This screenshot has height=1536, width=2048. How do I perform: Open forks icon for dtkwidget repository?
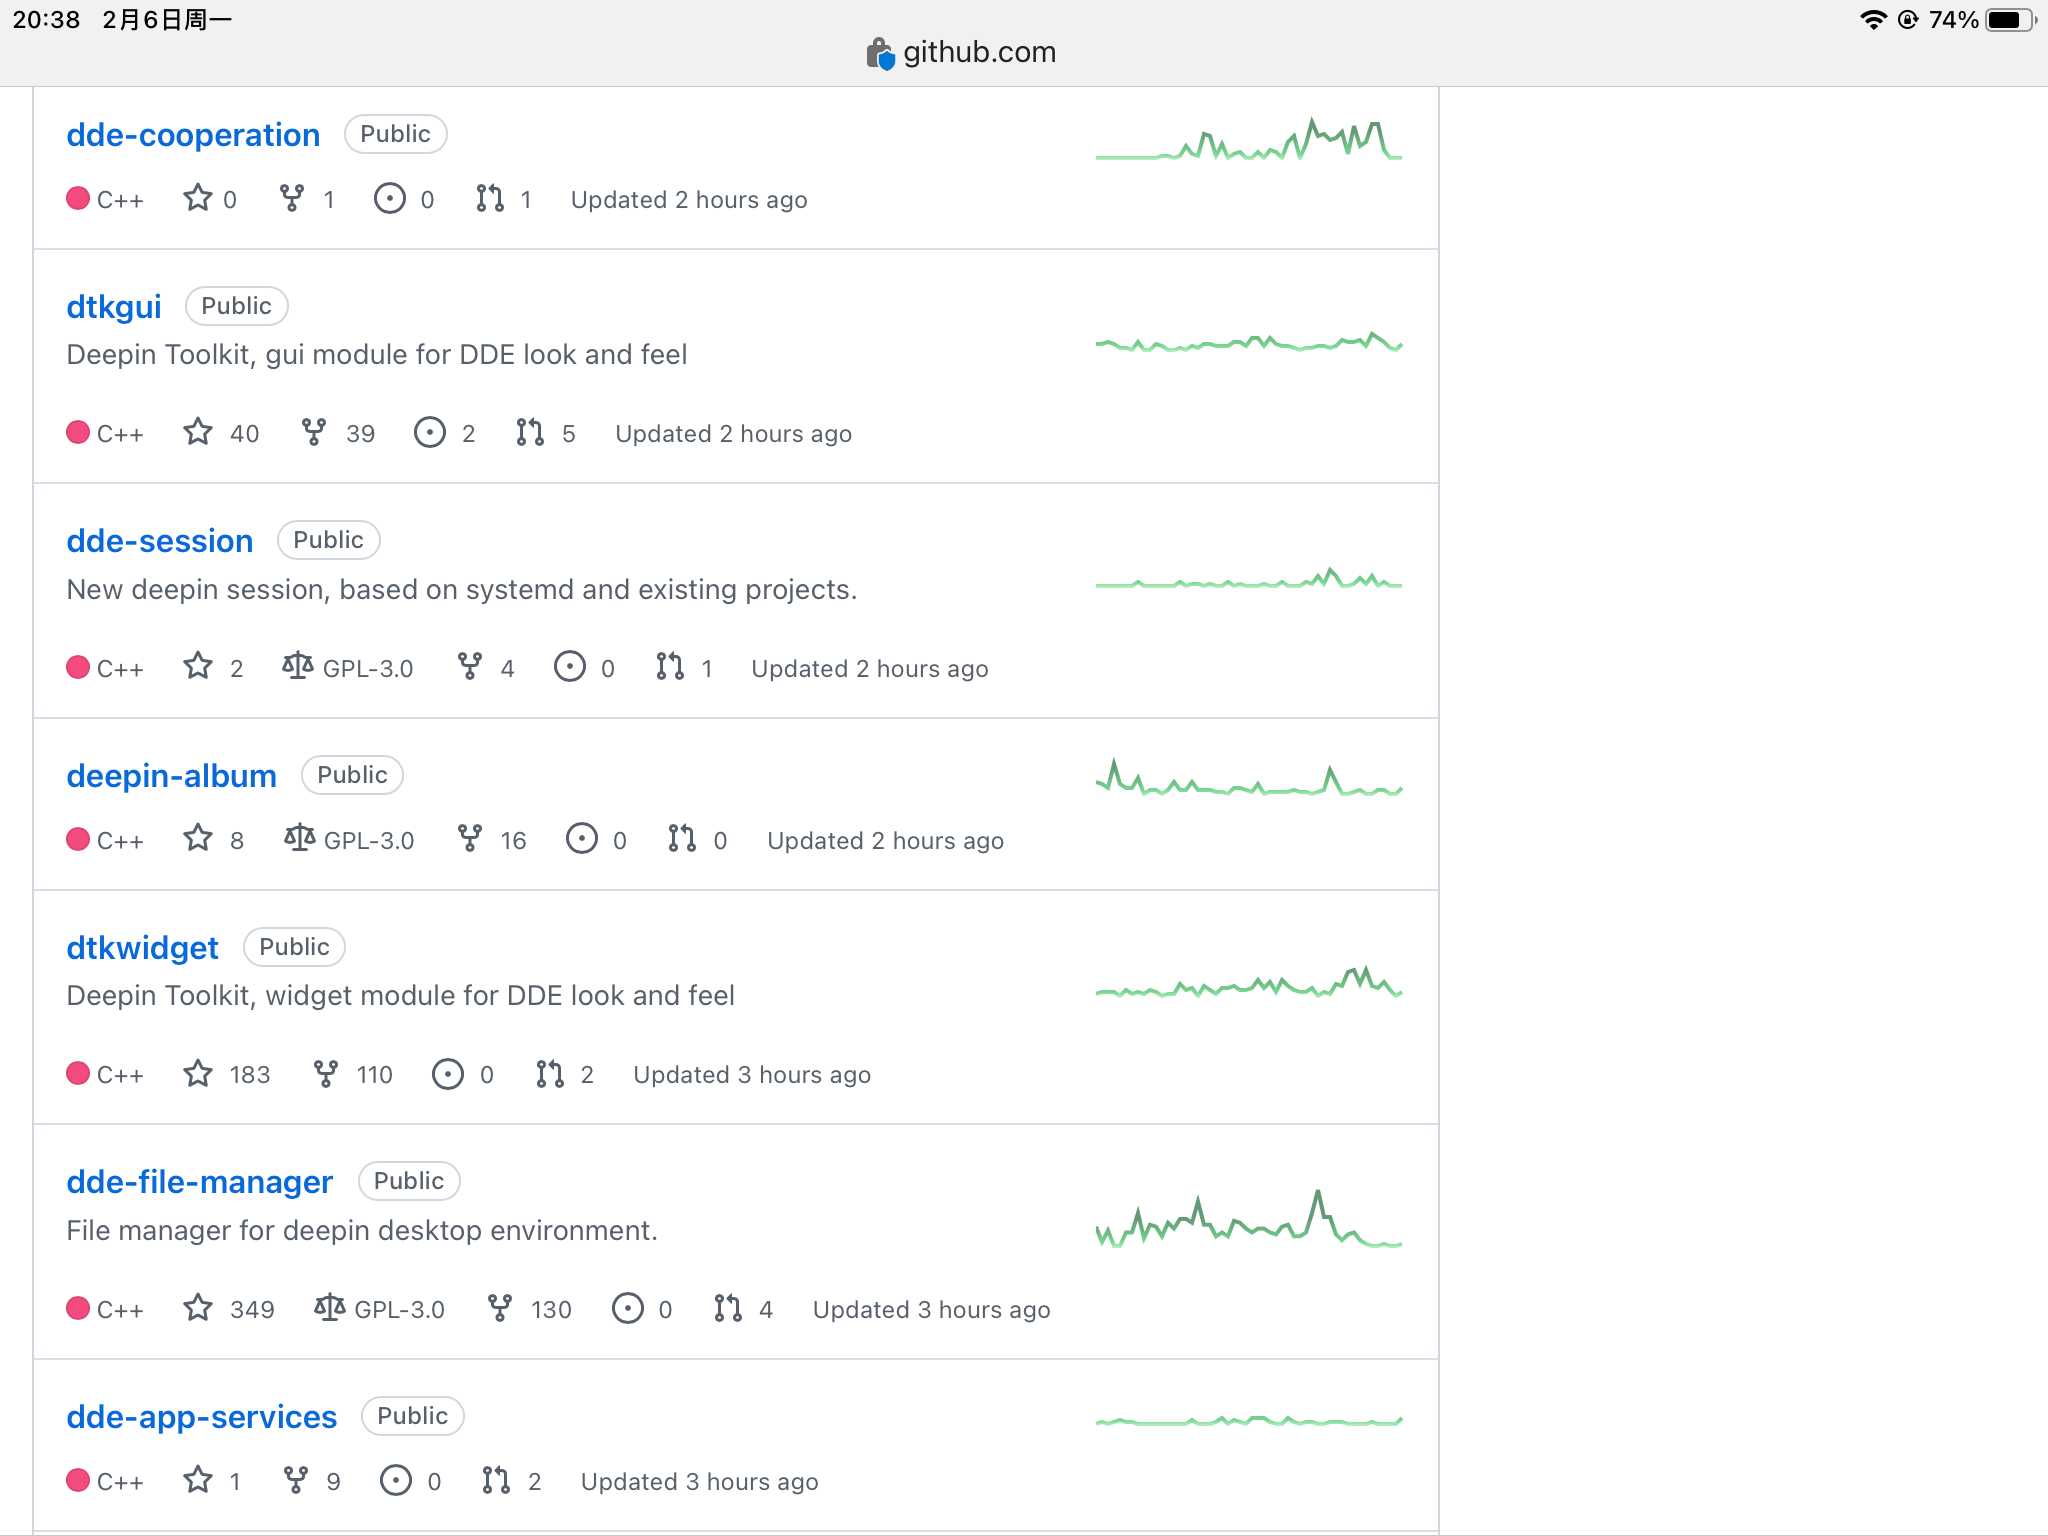[x=325, y=1074]
